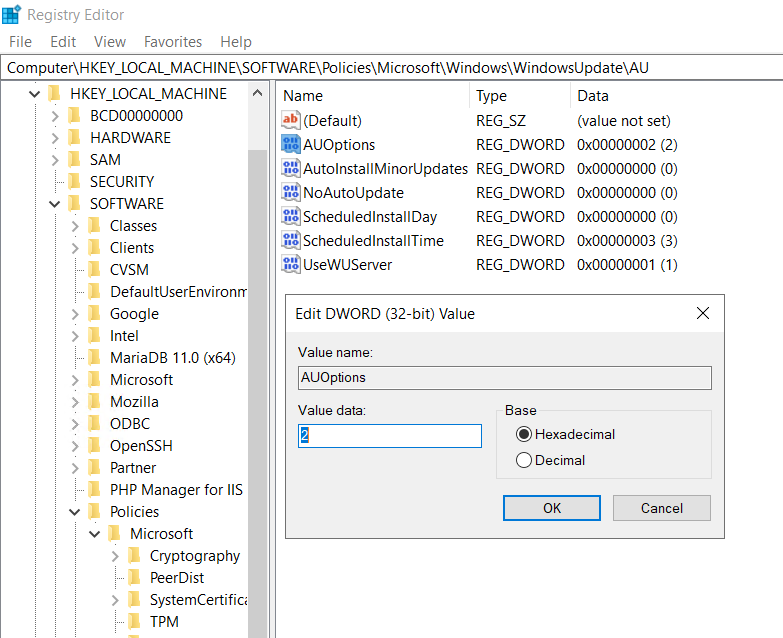Click the Value name field showing AUOptions

504,377
